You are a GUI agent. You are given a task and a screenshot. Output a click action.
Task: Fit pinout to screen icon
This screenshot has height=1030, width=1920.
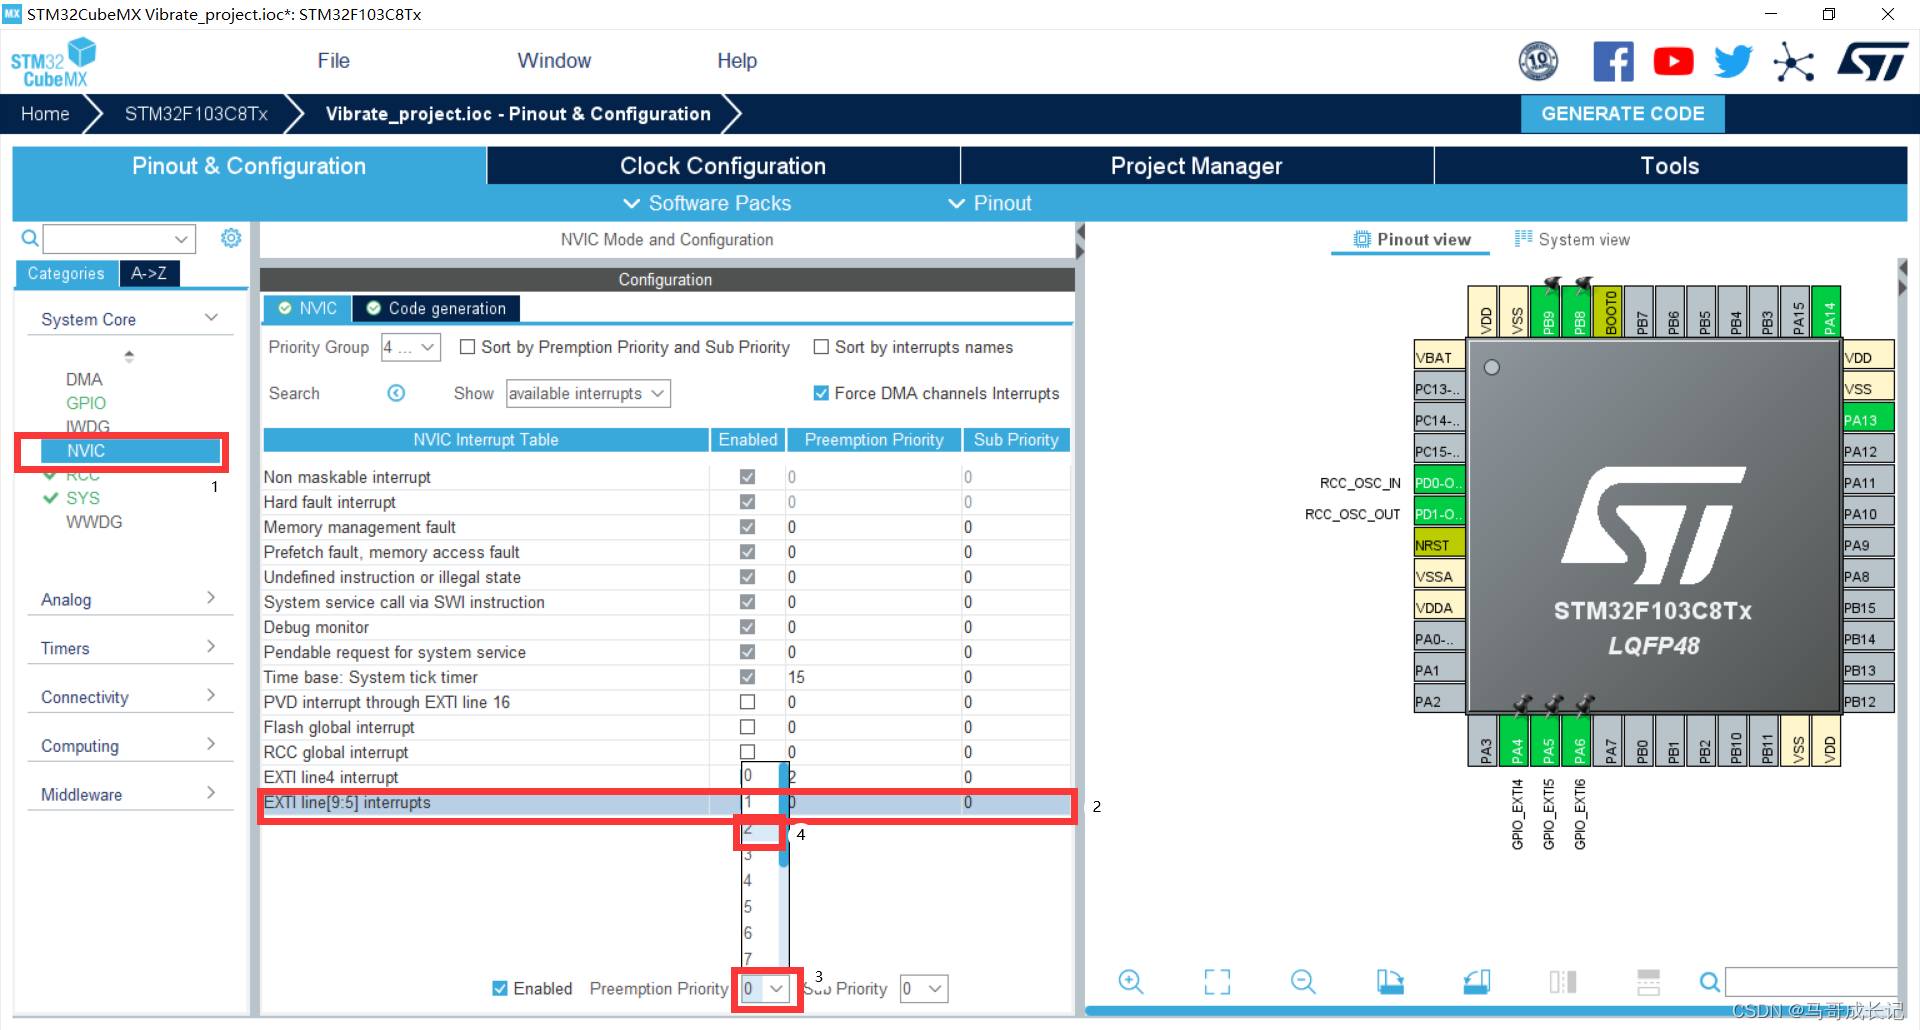pos(1217,981)
